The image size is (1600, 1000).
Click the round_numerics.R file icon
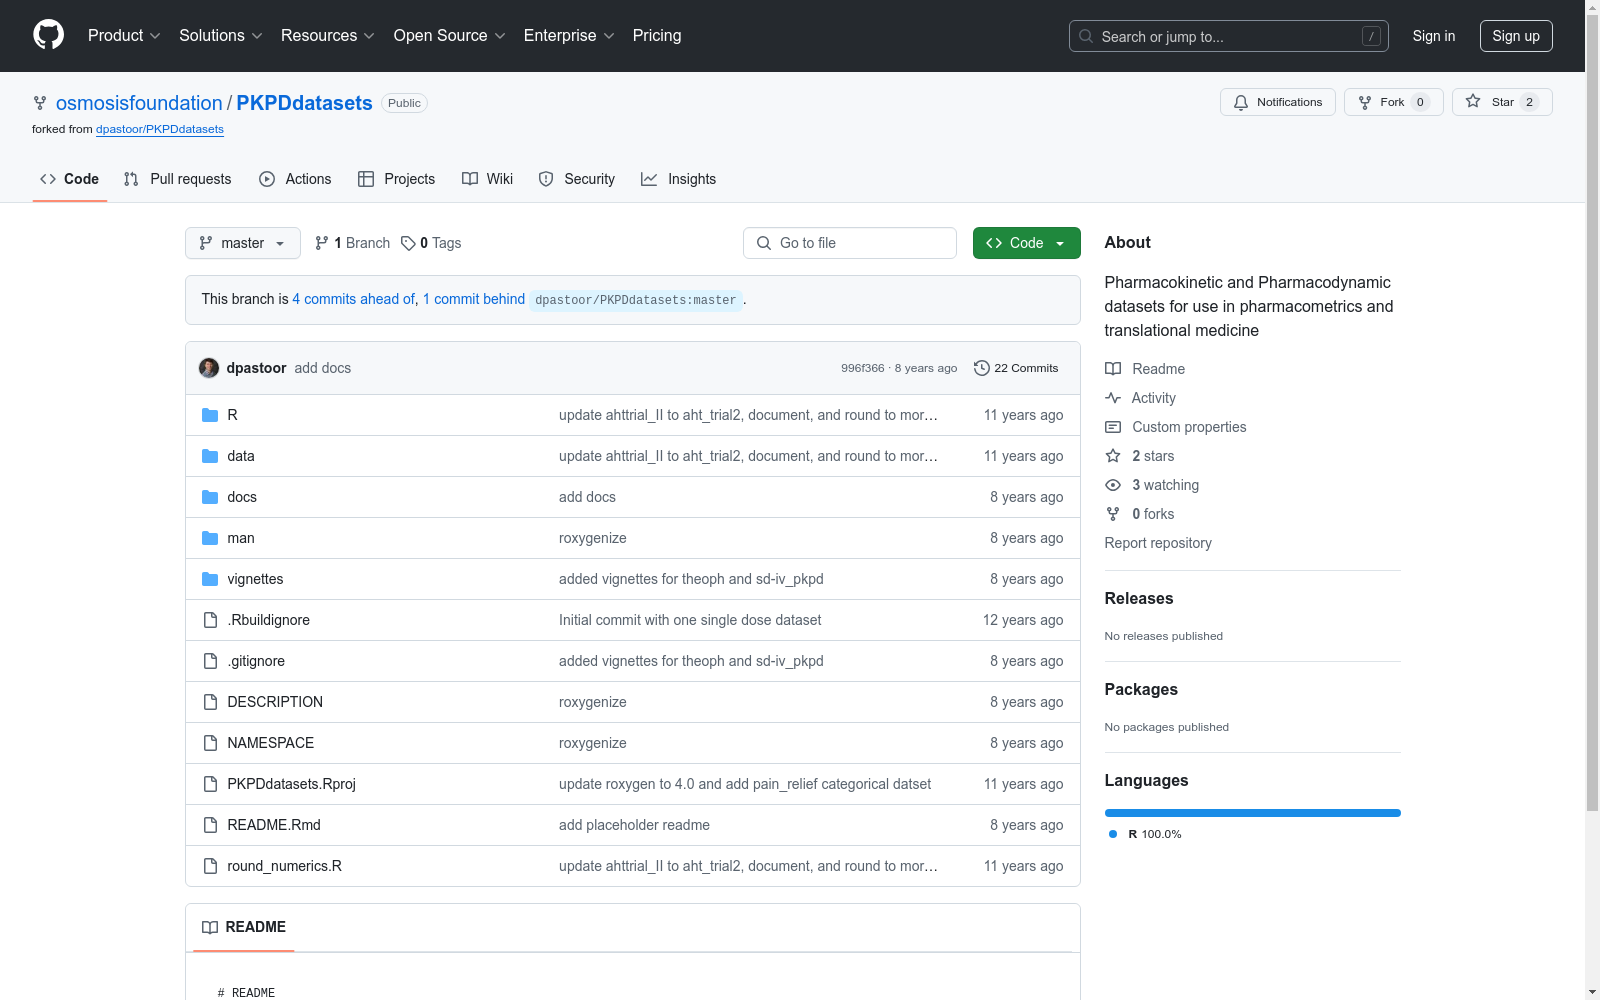(x=210, y=866)
